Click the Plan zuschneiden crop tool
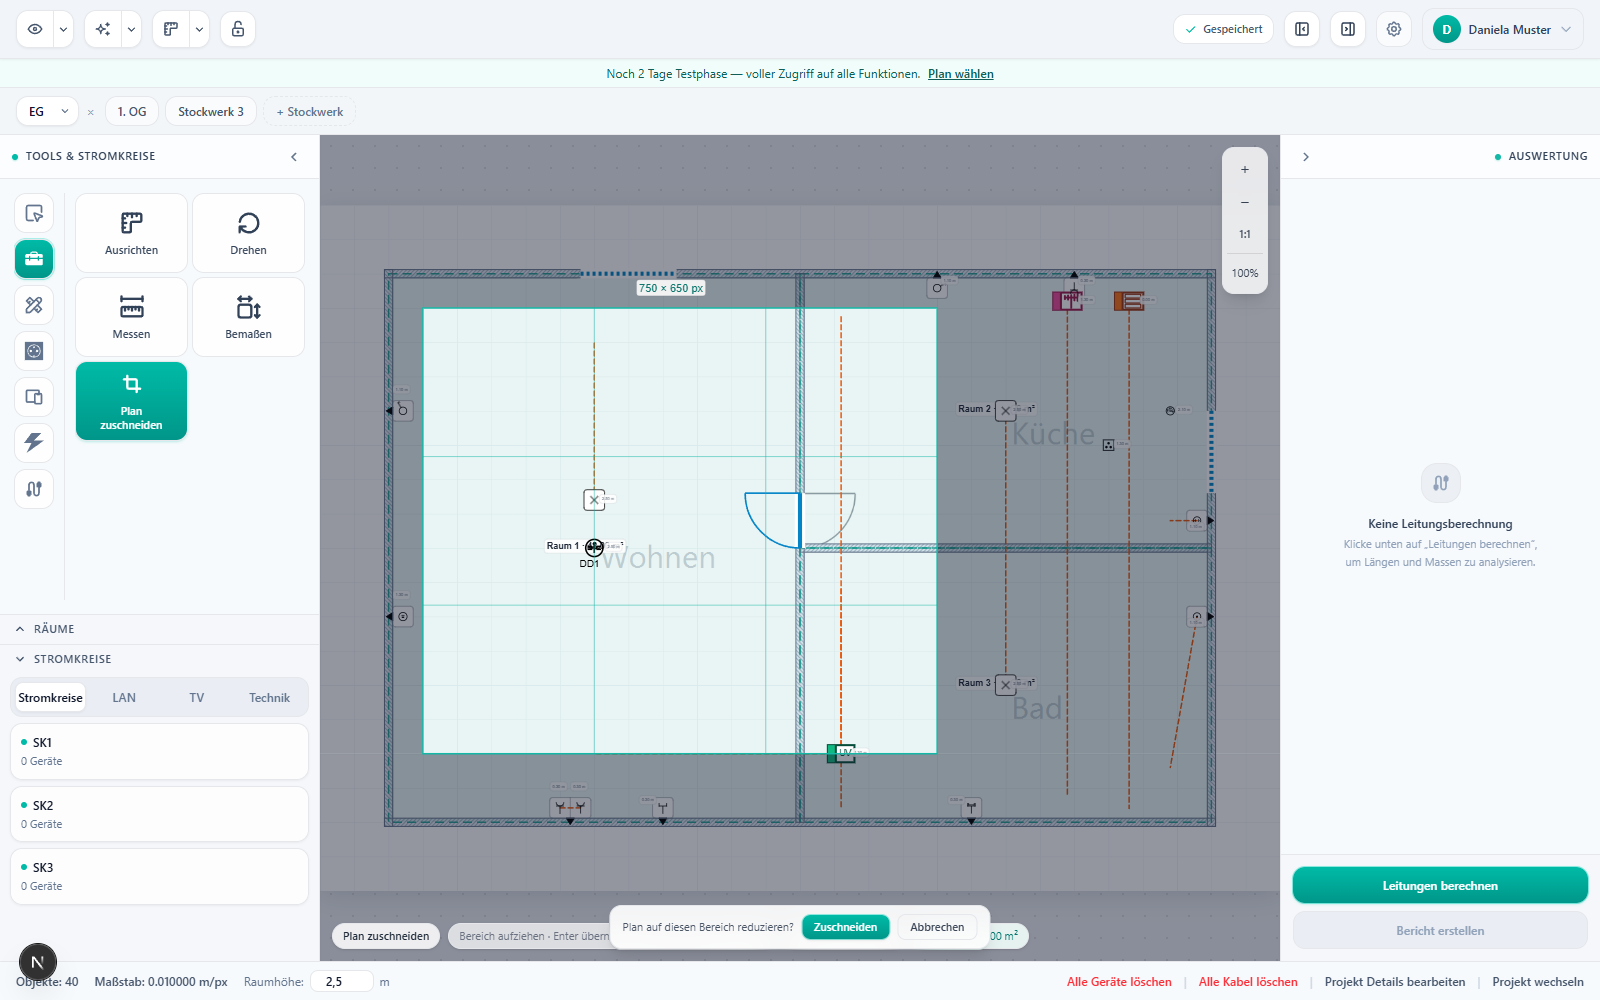The image size is (1600, 1000). pos(131,401)
